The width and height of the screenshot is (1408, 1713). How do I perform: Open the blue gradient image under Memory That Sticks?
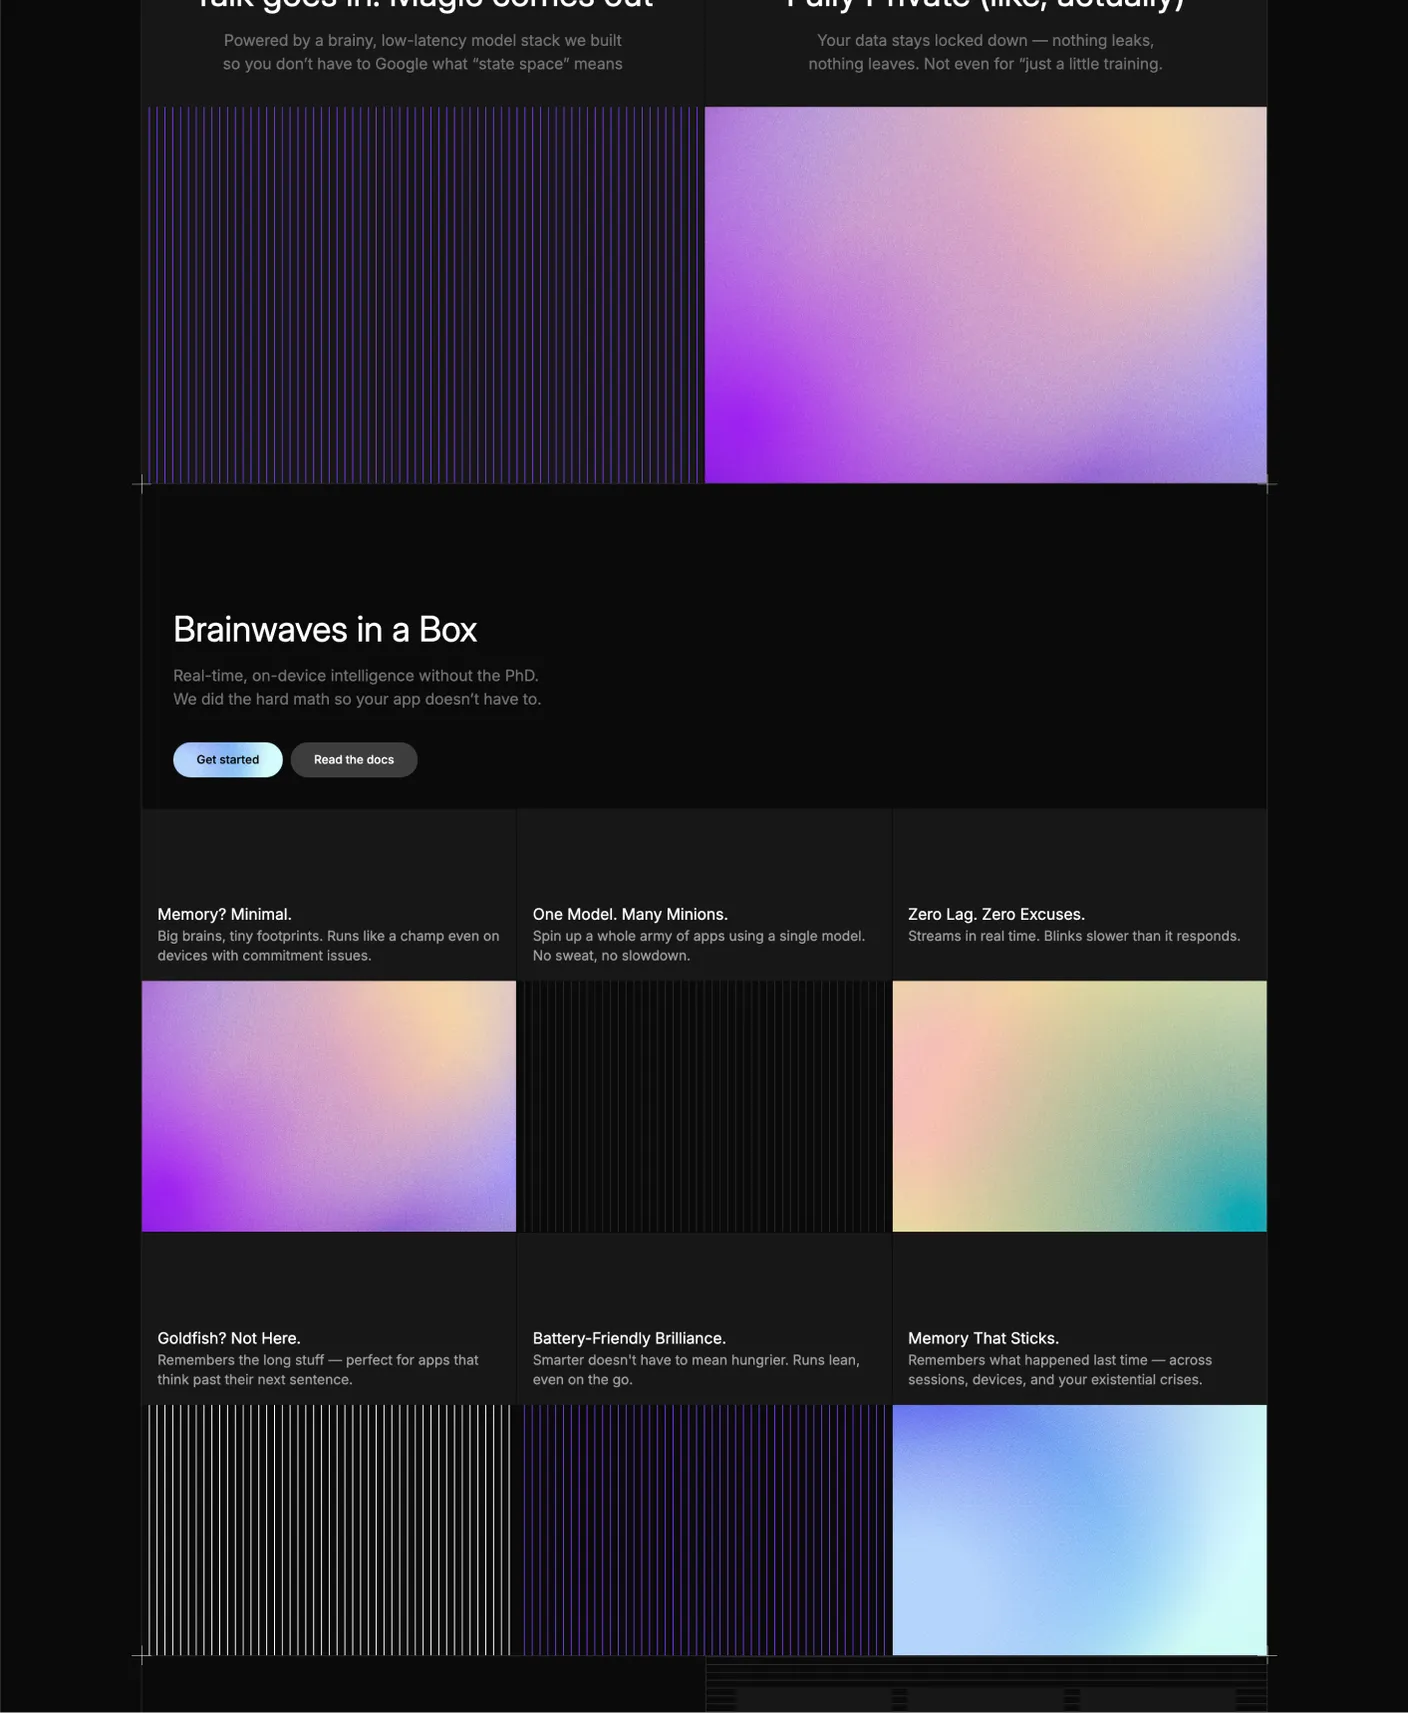[1079, 1530]
